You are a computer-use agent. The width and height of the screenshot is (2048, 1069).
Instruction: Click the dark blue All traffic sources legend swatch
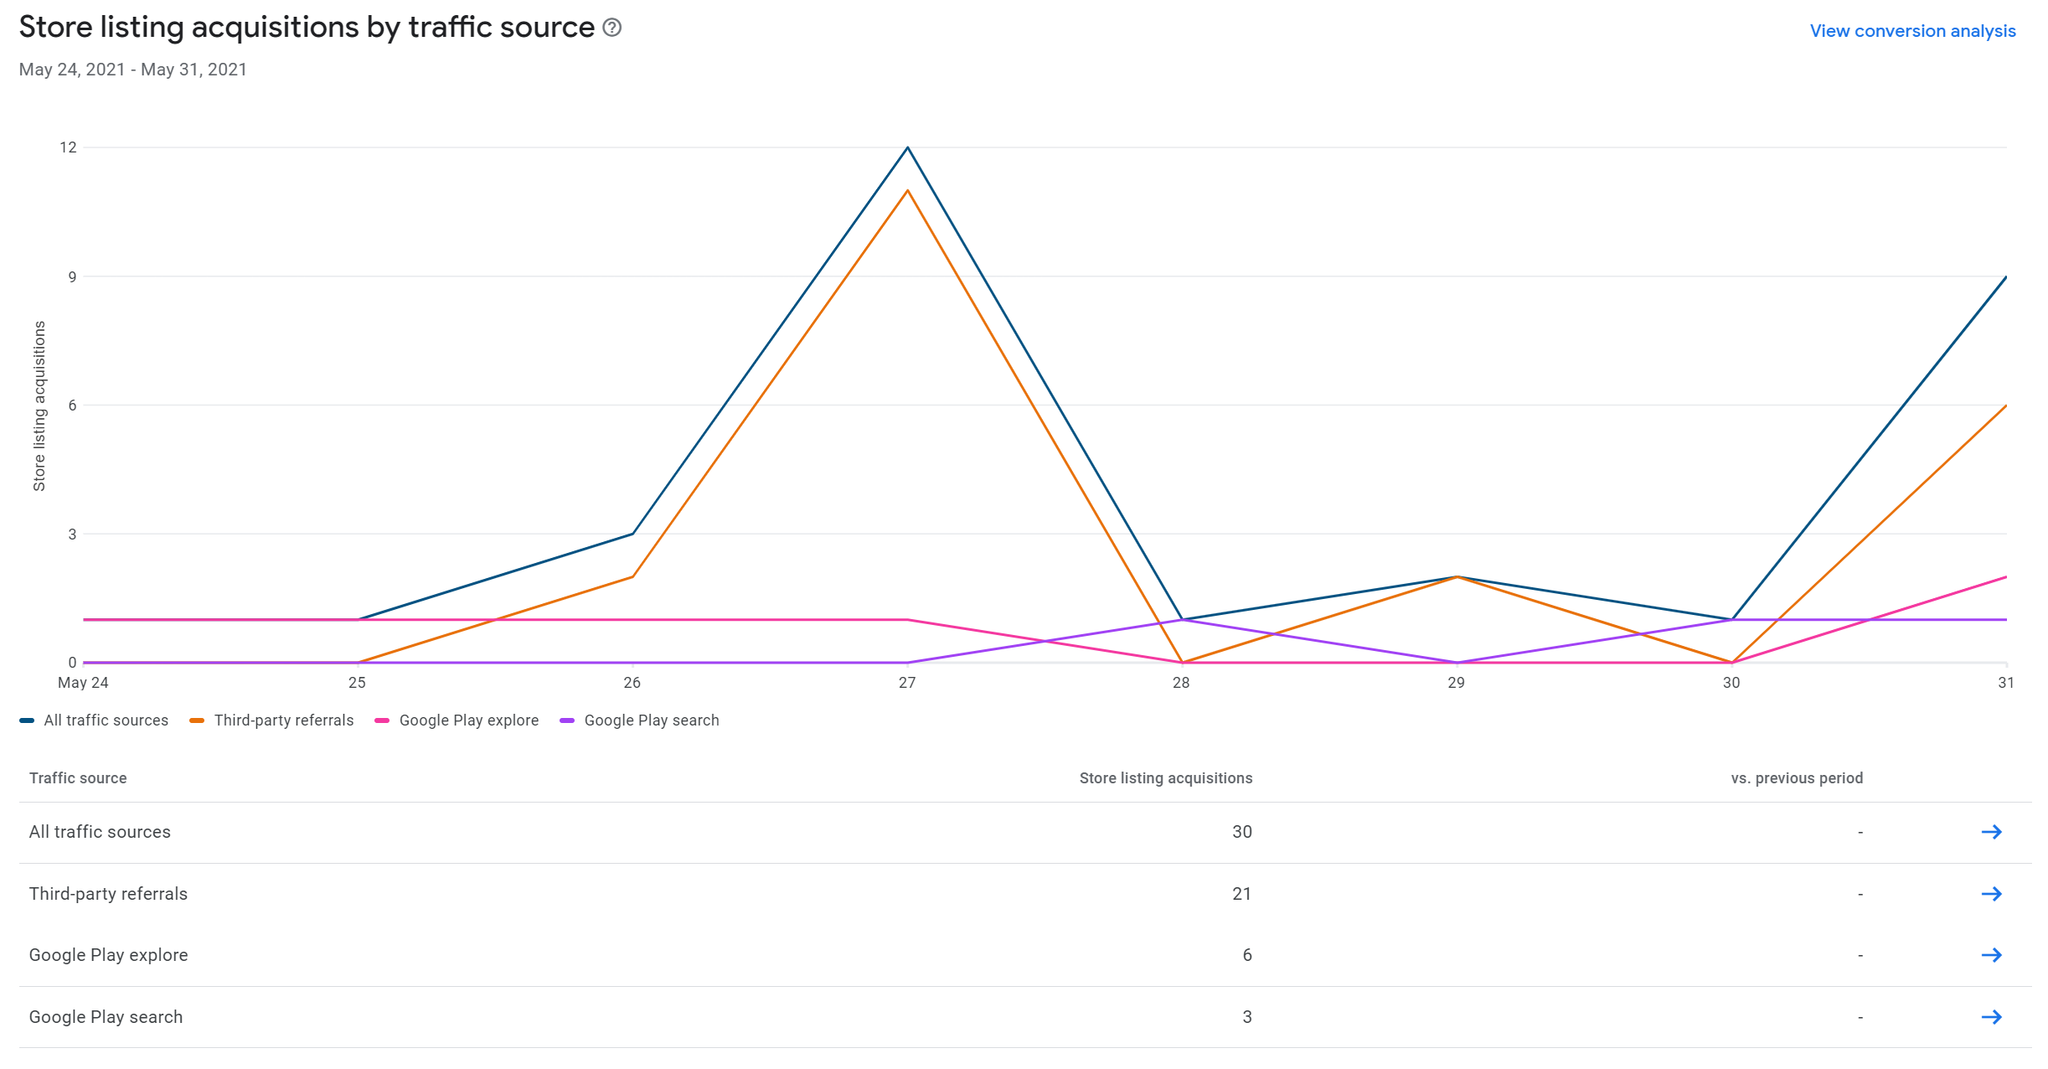point(27,720)
